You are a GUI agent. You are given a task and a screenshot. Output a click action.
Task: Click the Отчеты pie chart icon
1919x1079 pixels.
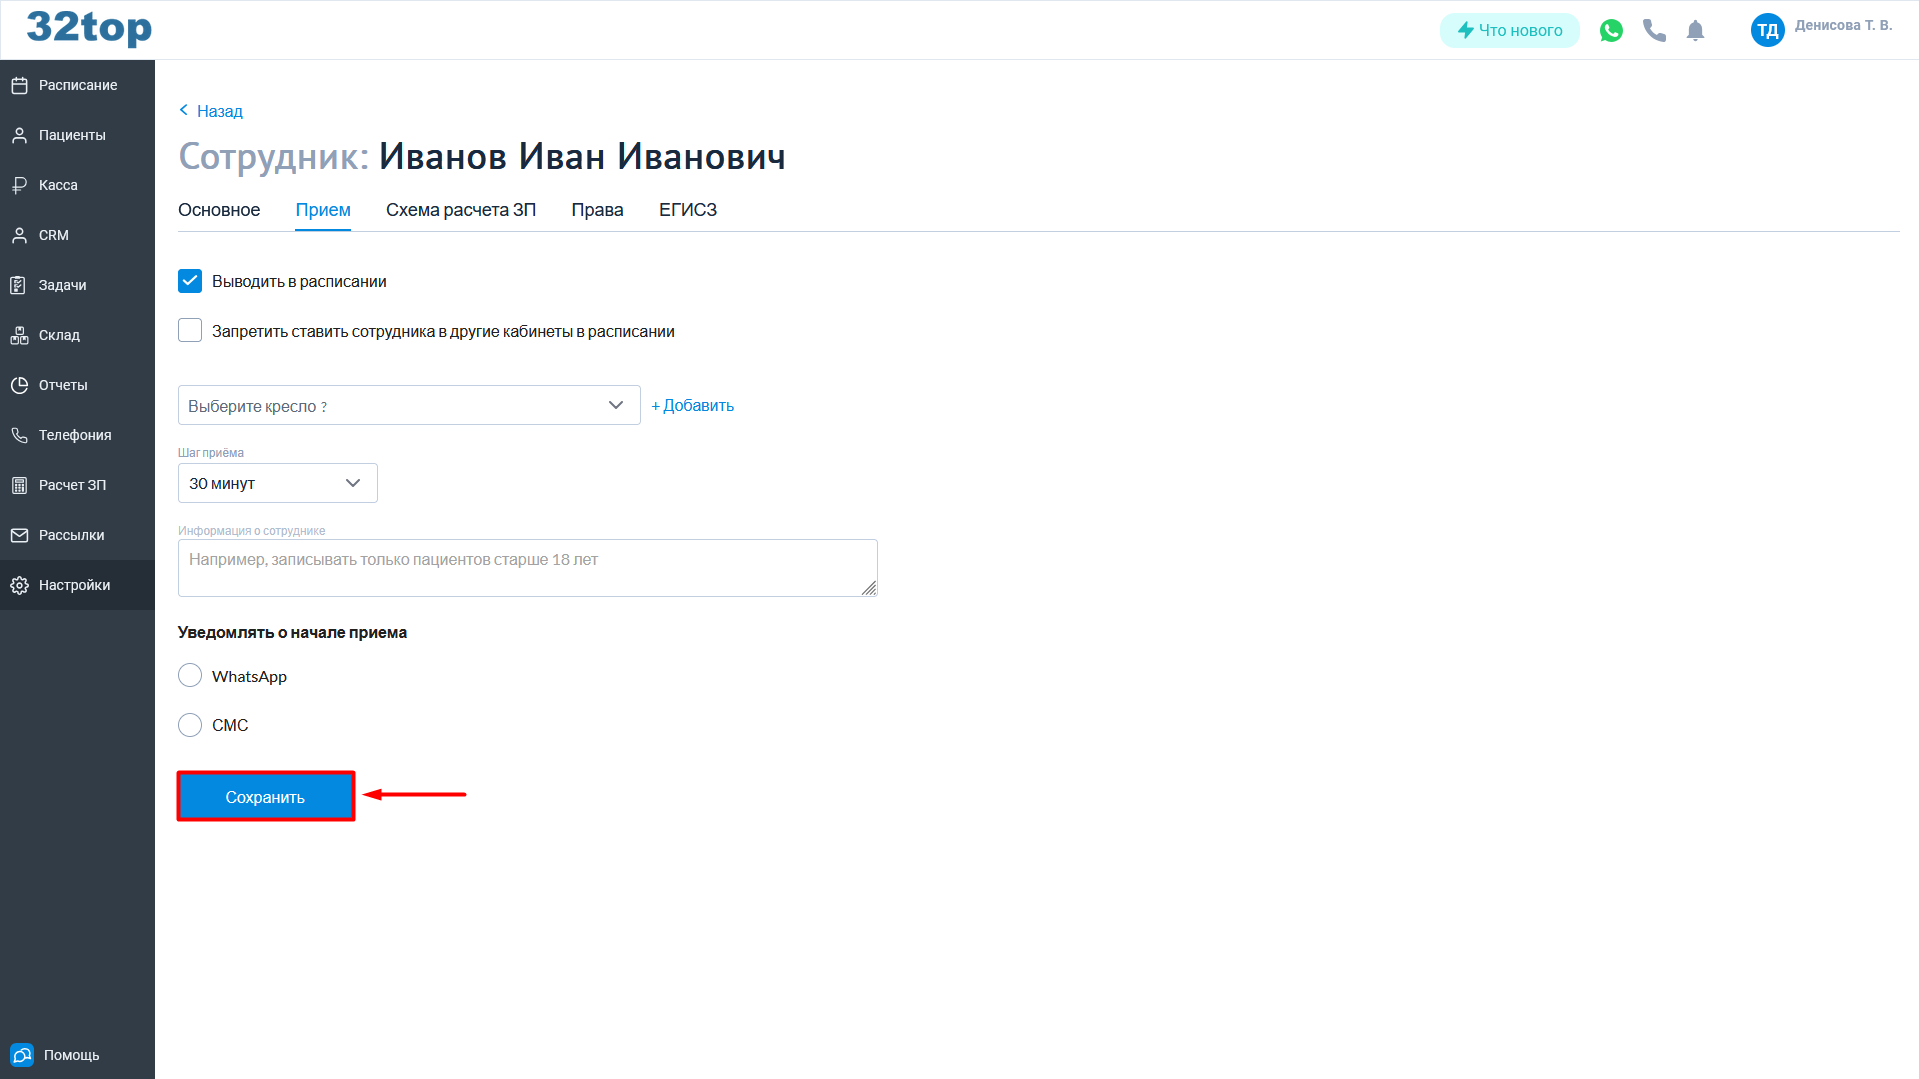(x=19, y=386)
